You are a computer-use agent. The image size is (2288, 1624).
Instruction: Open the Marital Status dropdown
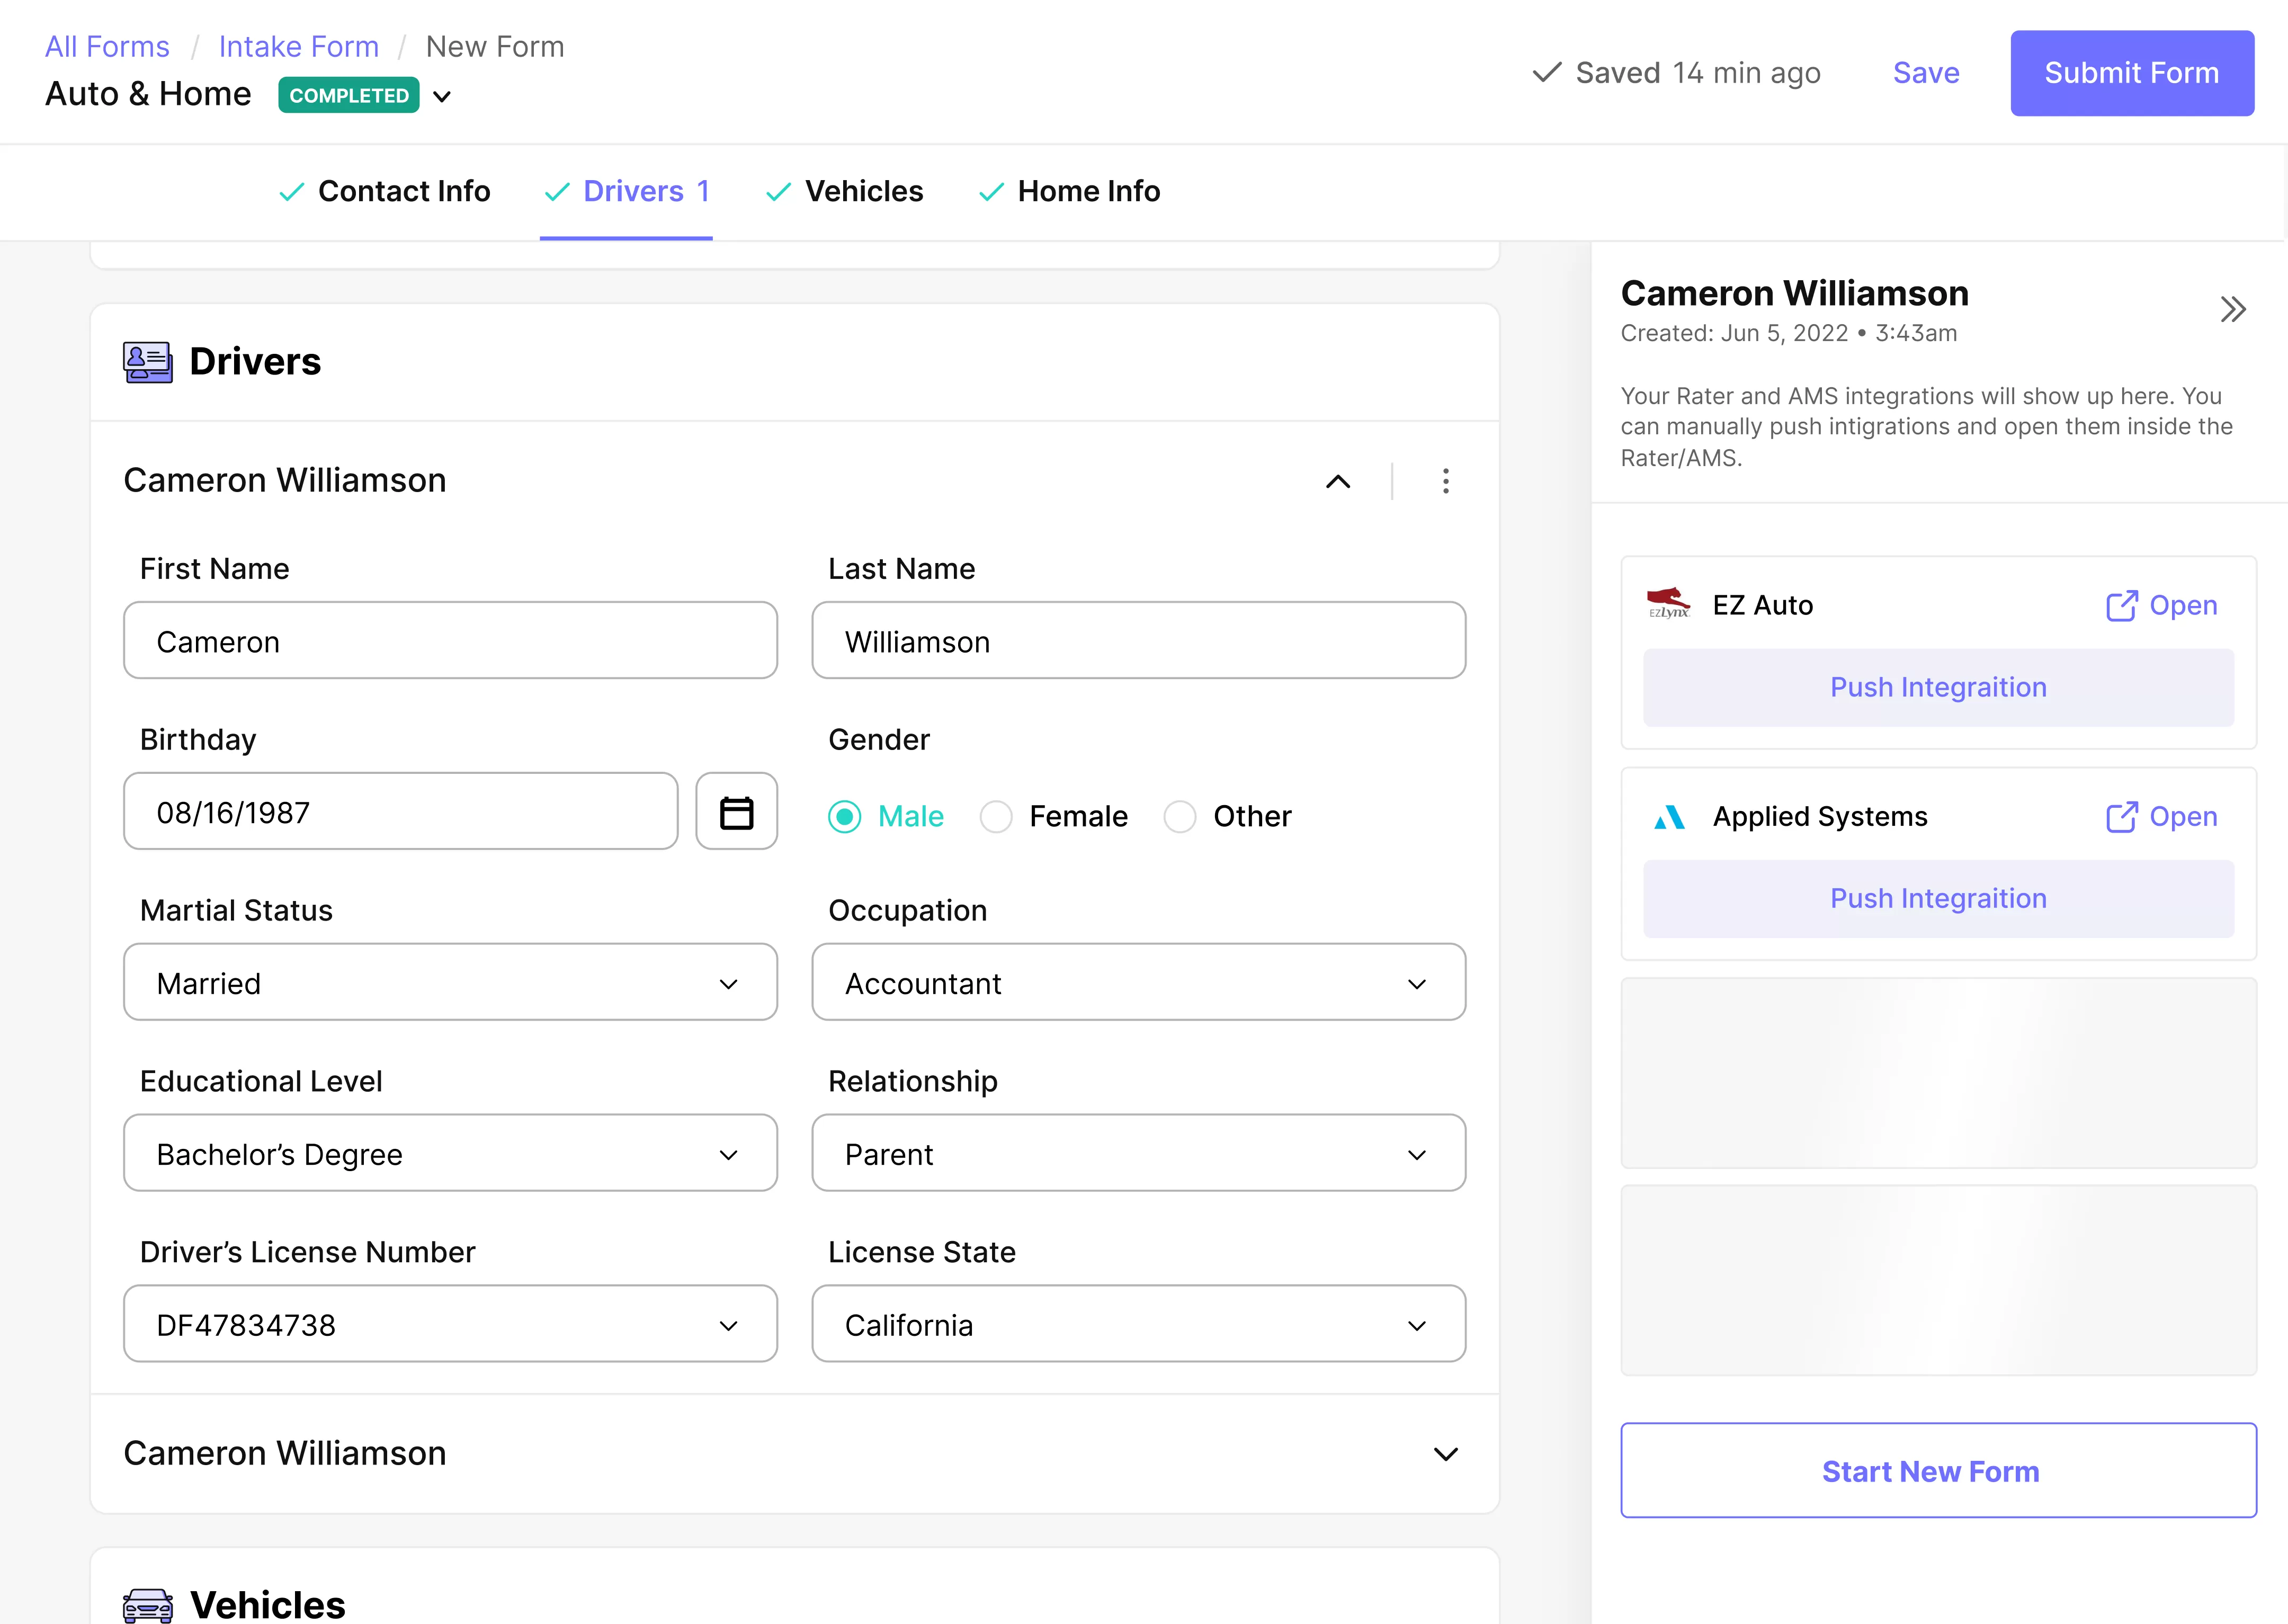[x=450, y=982]
